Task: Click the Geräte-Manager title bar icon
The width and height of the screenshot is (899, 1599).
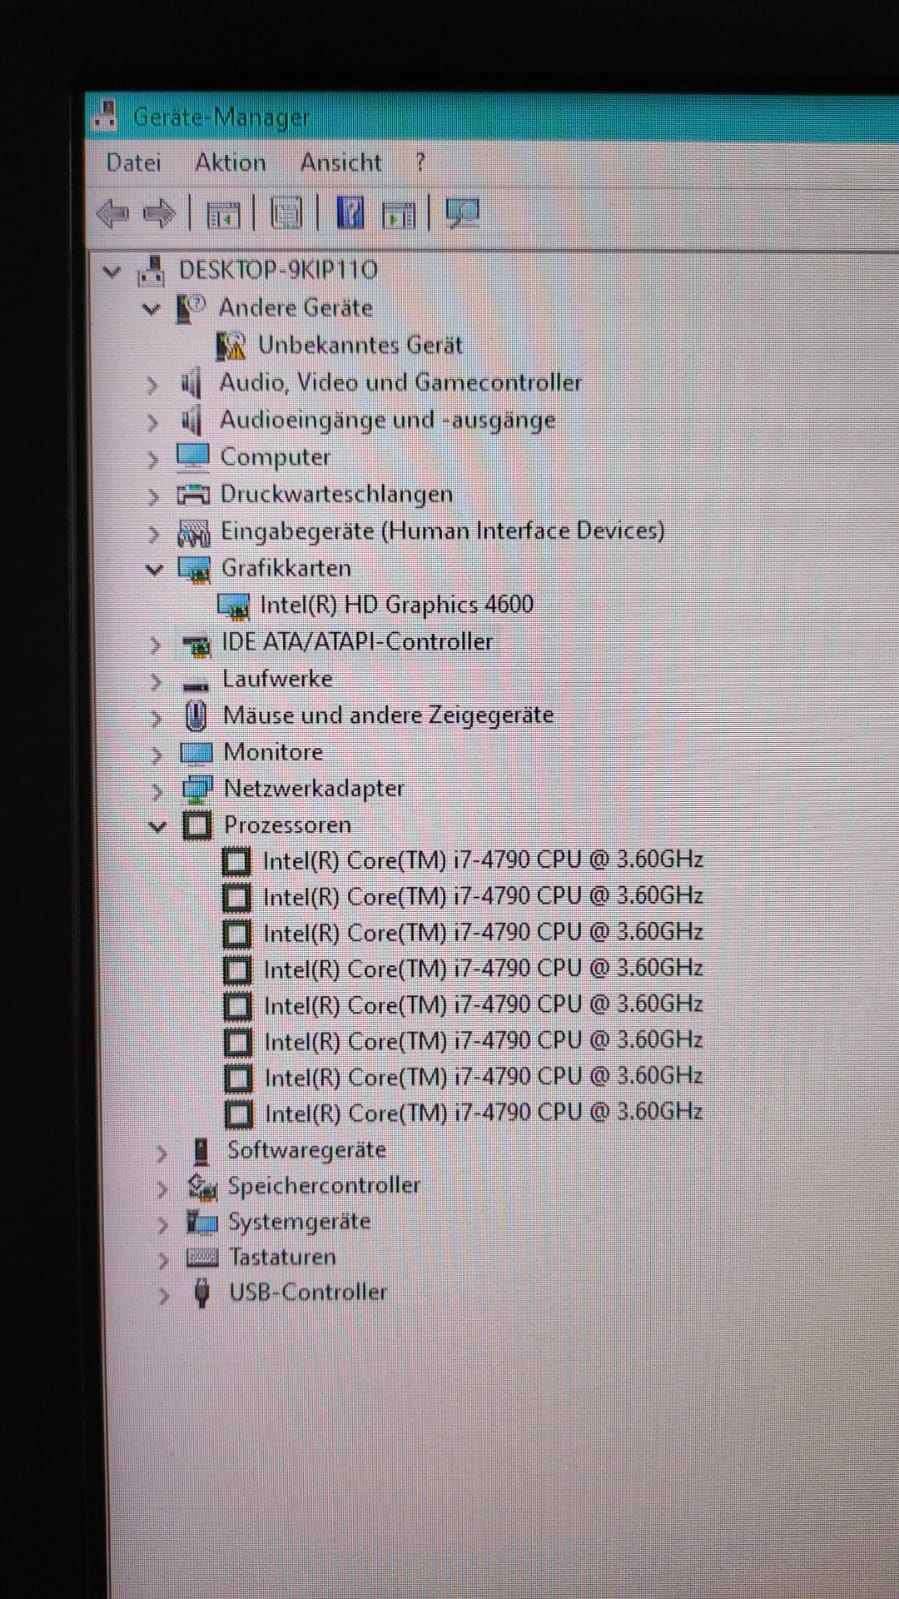Action: pyautogui.click(x=105, y=116)
